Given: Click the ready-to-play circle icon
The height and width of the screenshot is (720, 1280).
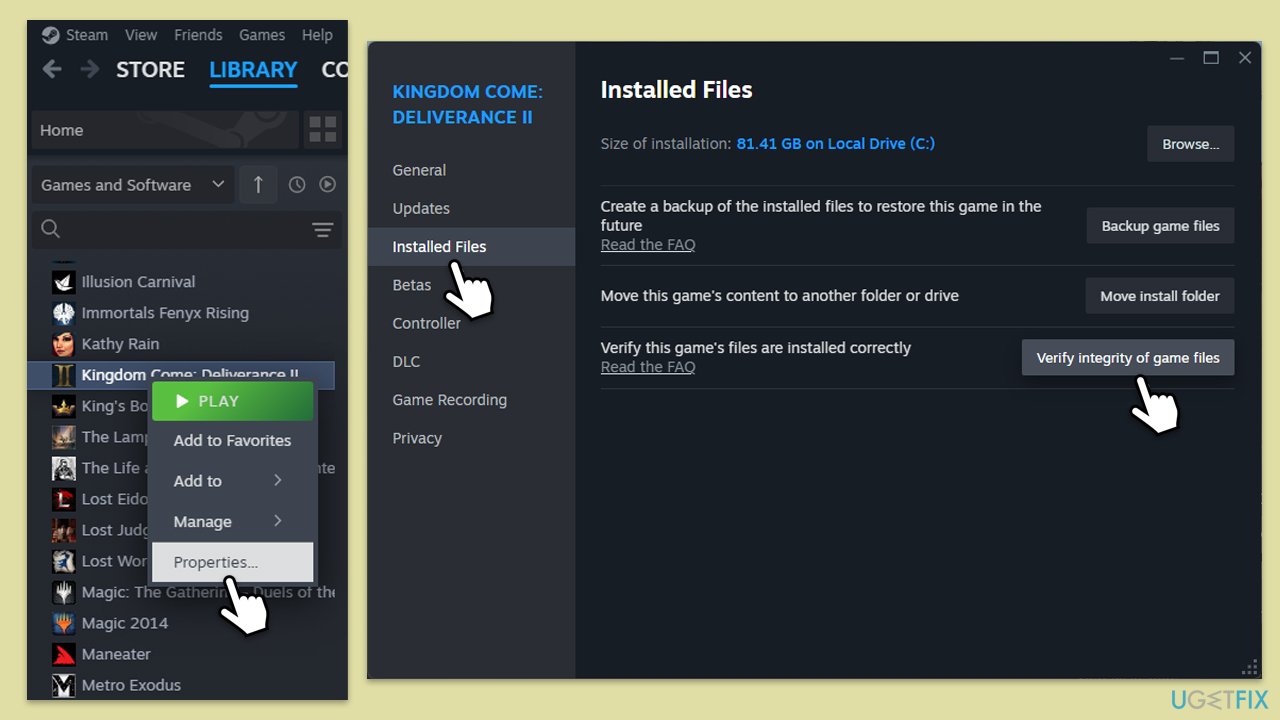Looking at the screenshot, I should tap(327, 185).
